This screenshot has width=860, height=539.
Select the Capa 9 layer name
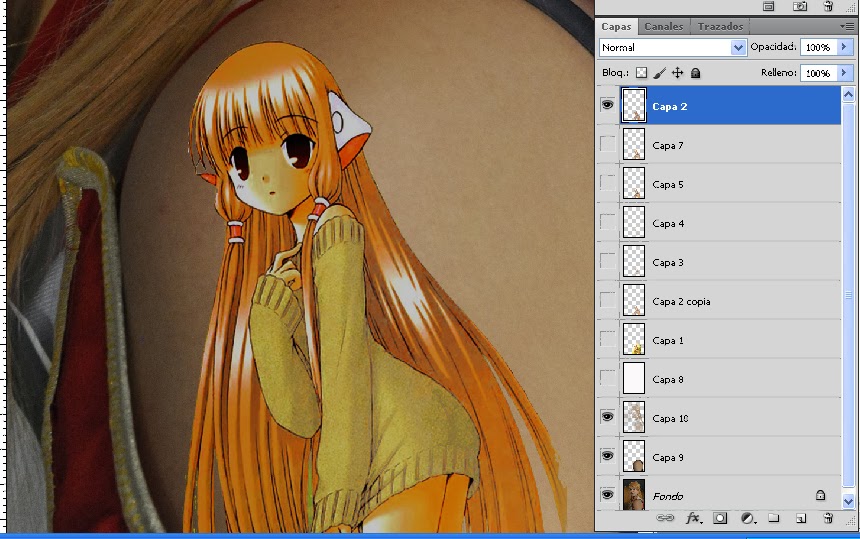point(667,457)
